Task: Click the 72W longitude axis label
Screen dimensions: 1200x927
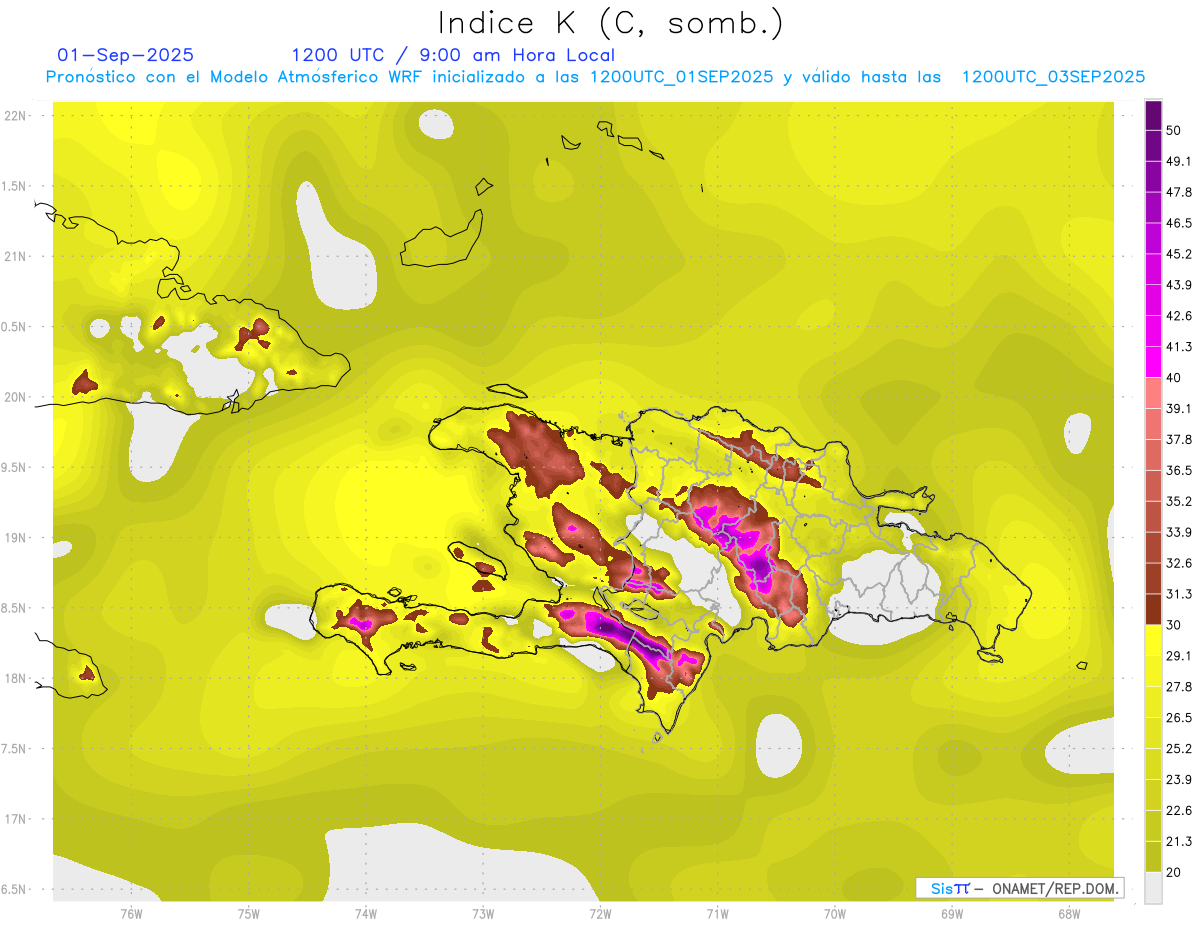Action: (600, 913)
